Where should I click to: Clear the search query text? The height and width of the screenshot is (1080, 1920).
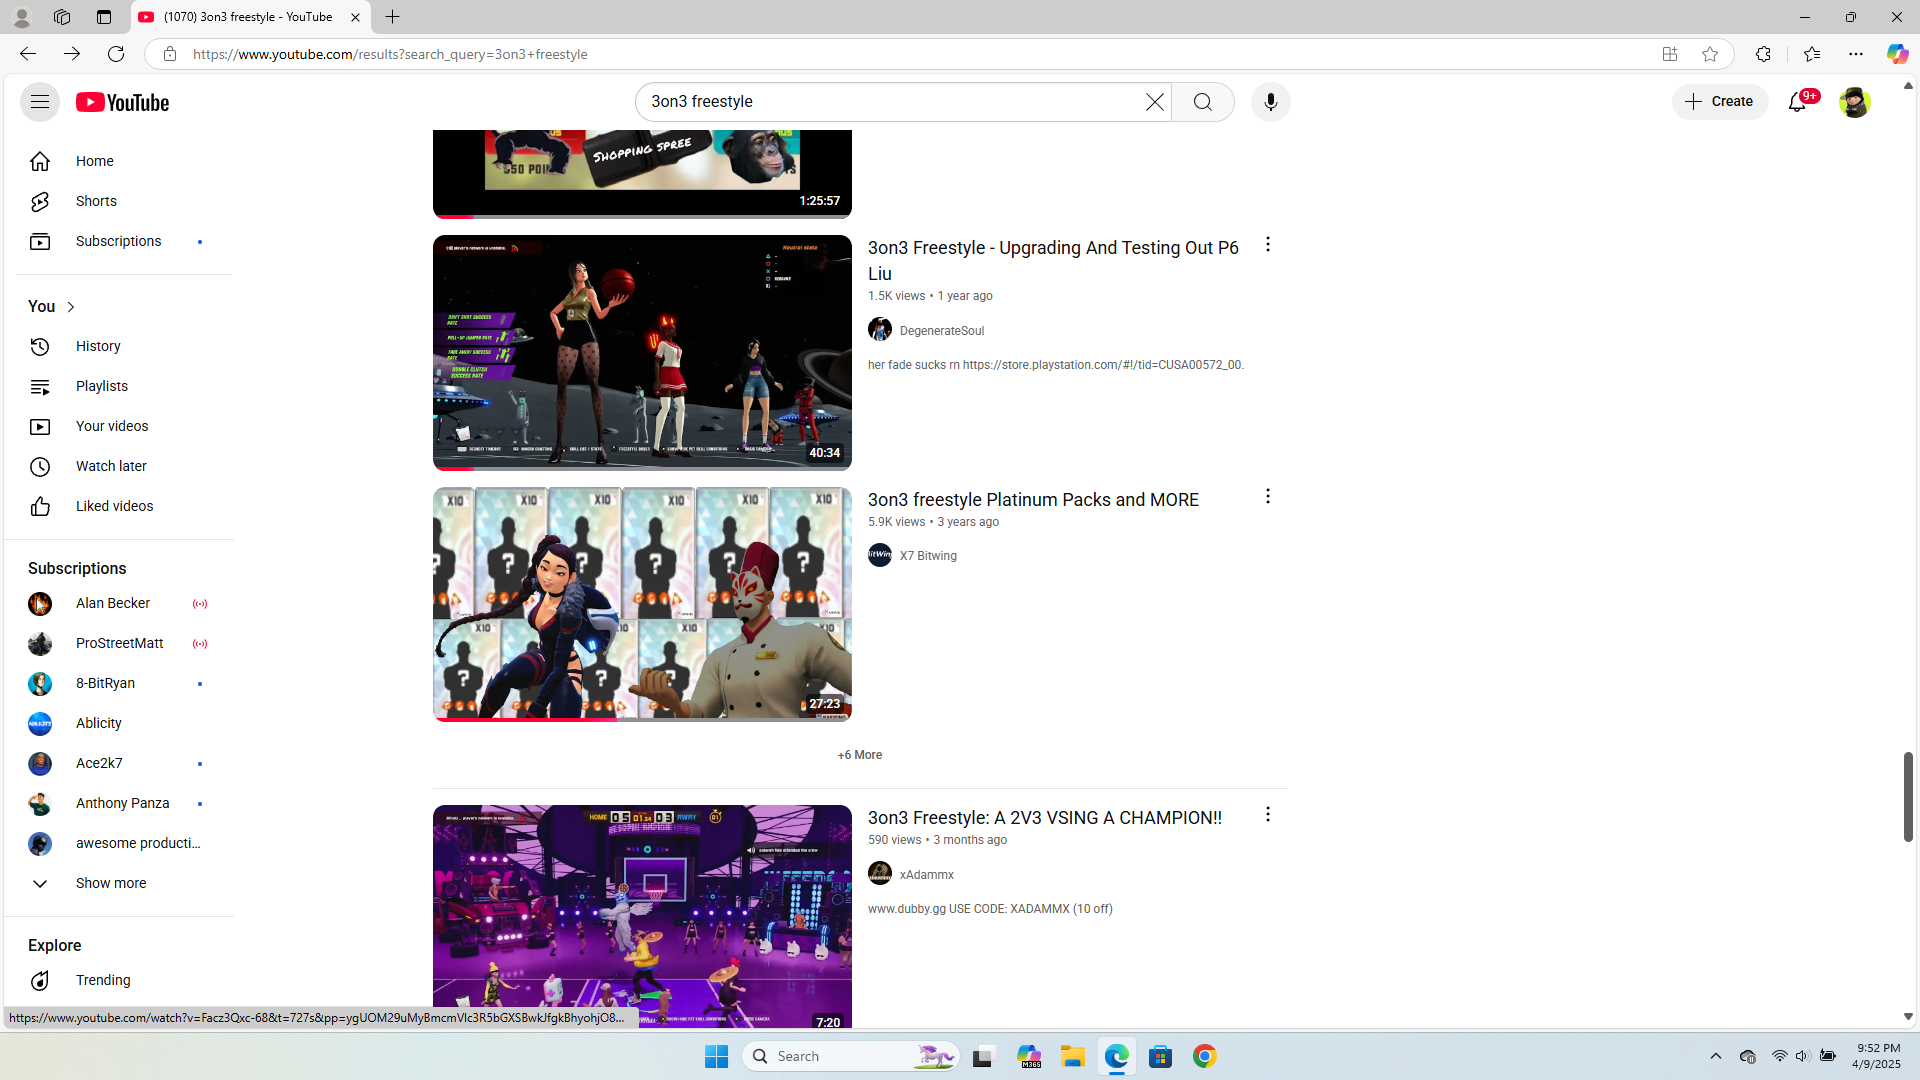click(1155, 102)
